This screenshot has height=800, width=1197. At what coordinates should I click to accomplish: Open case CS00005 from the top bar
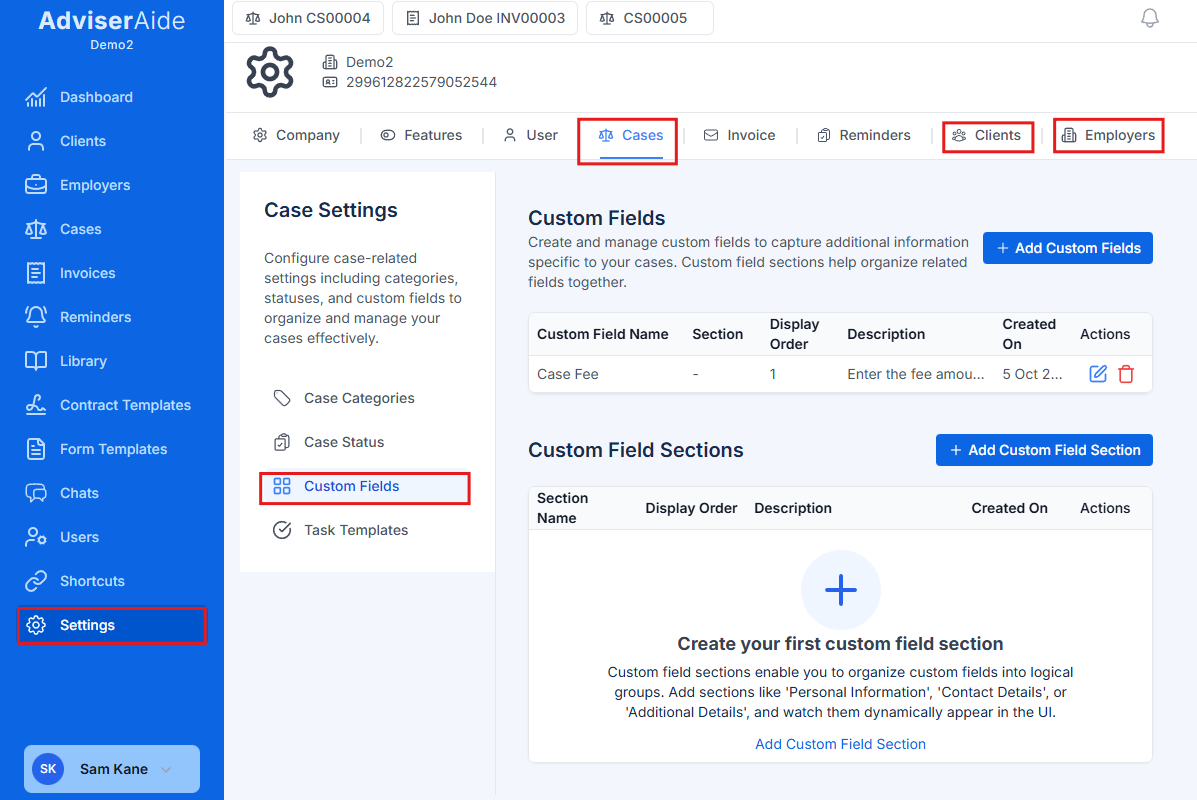click(649, 17)
